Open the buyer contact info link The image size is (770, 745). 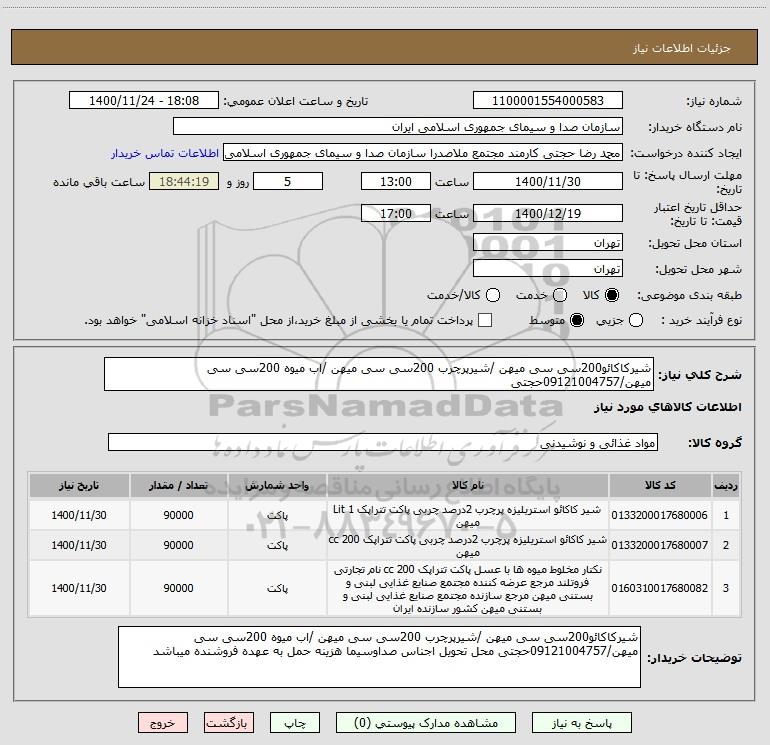tap(165, 153)
